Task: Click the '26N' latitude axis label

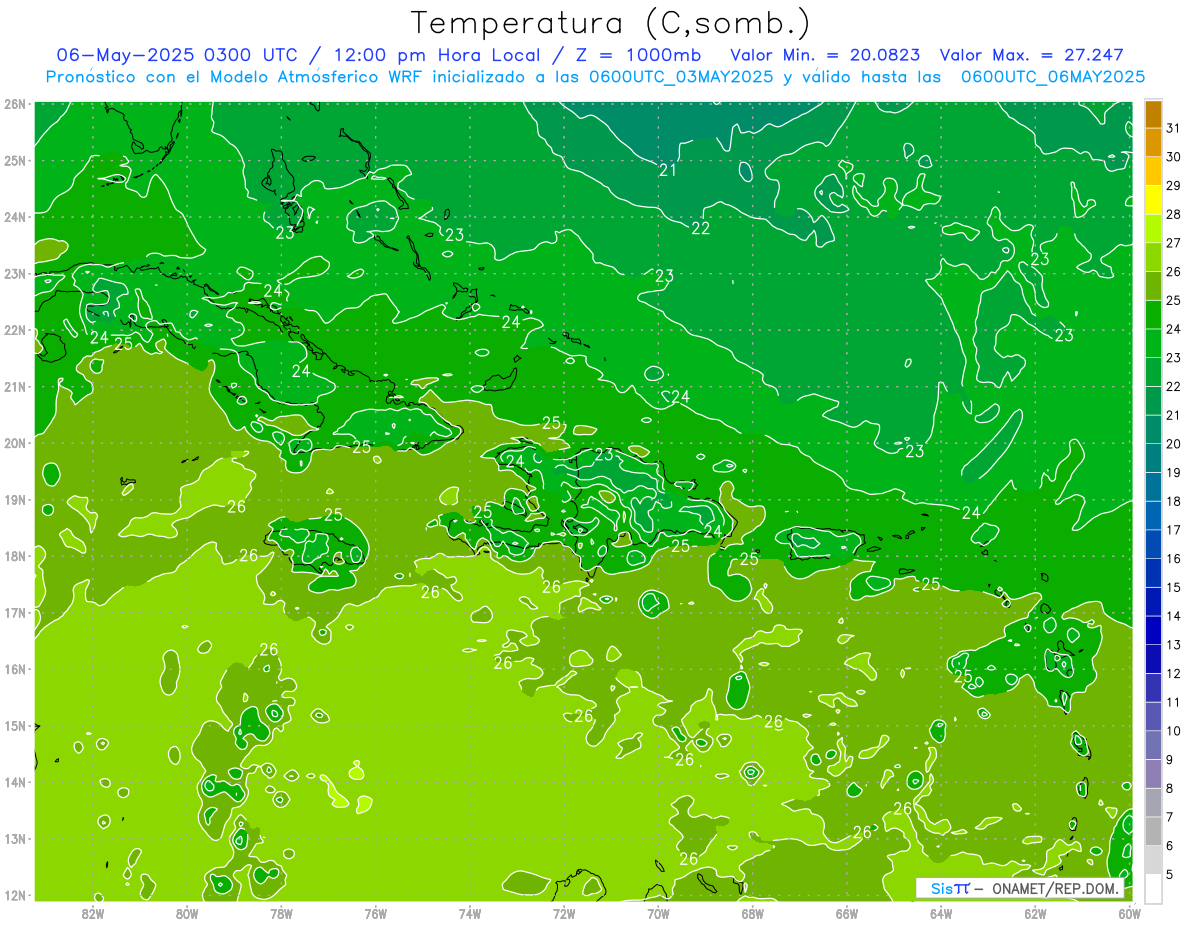Action: click(x=14, y=104)
